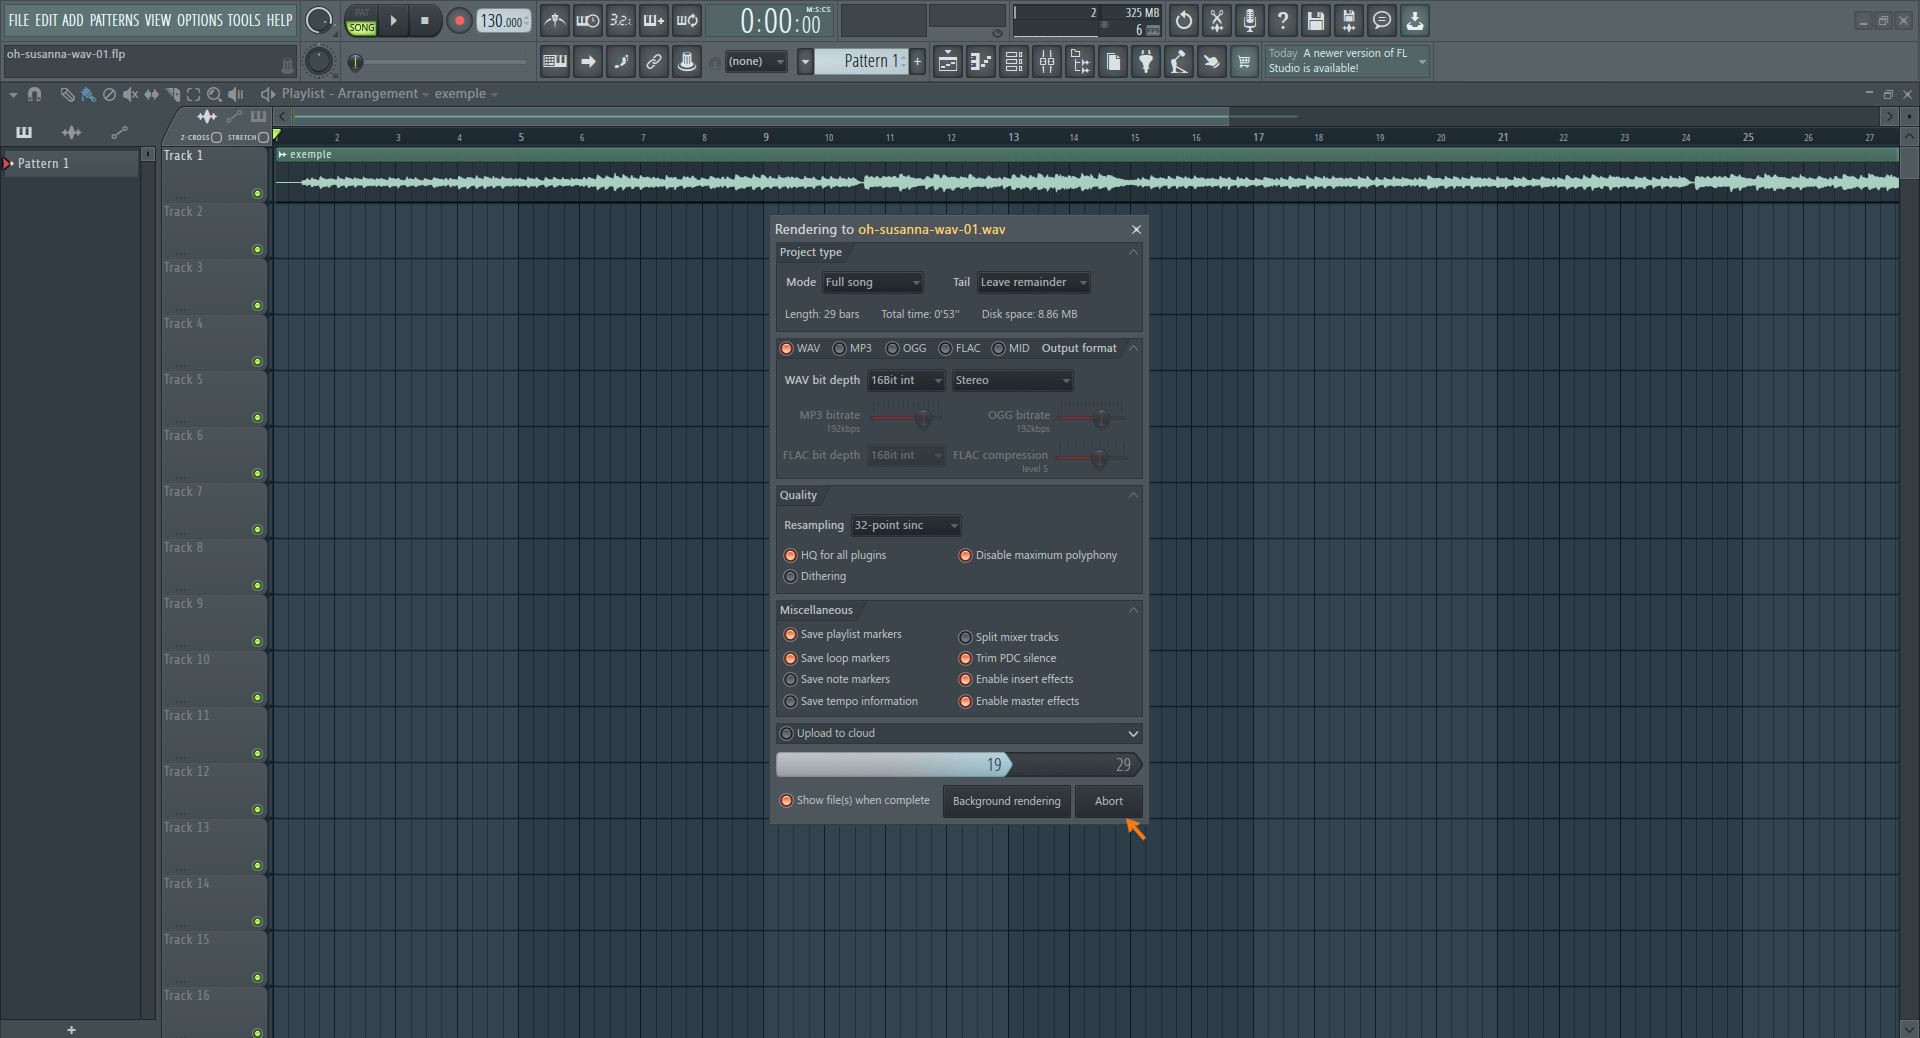Enable wait for input before recording
Screen dimensions: 1920x1038
pyautogui.click(x=588, y=20)
